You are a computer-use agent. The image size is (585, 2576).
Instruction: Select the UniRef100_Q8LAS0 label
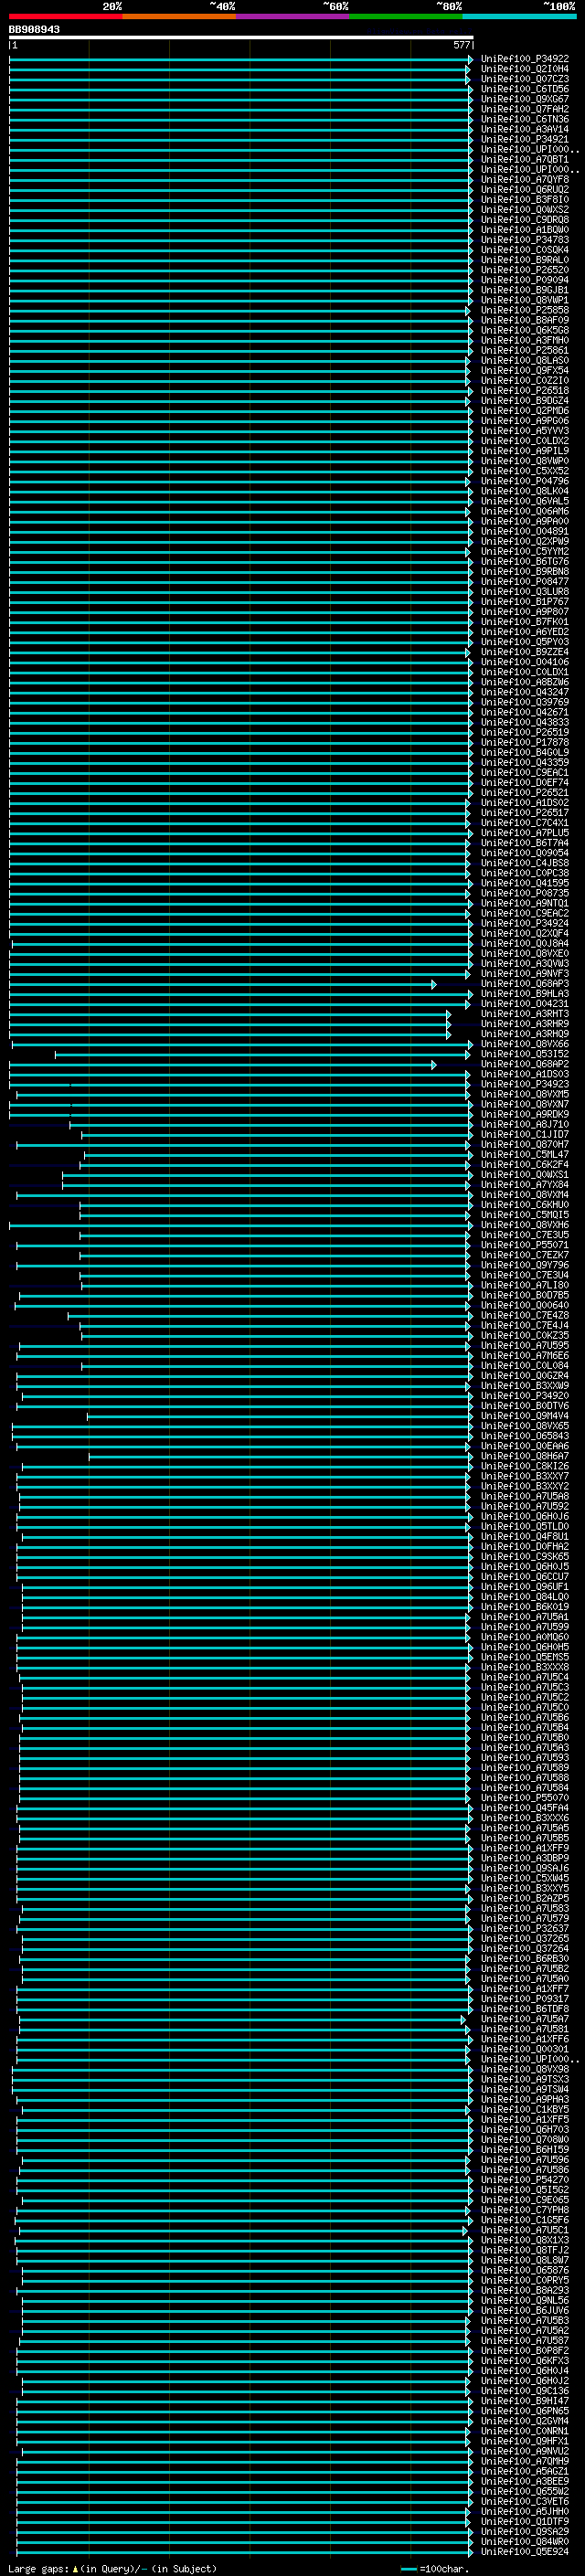point(525,360)
